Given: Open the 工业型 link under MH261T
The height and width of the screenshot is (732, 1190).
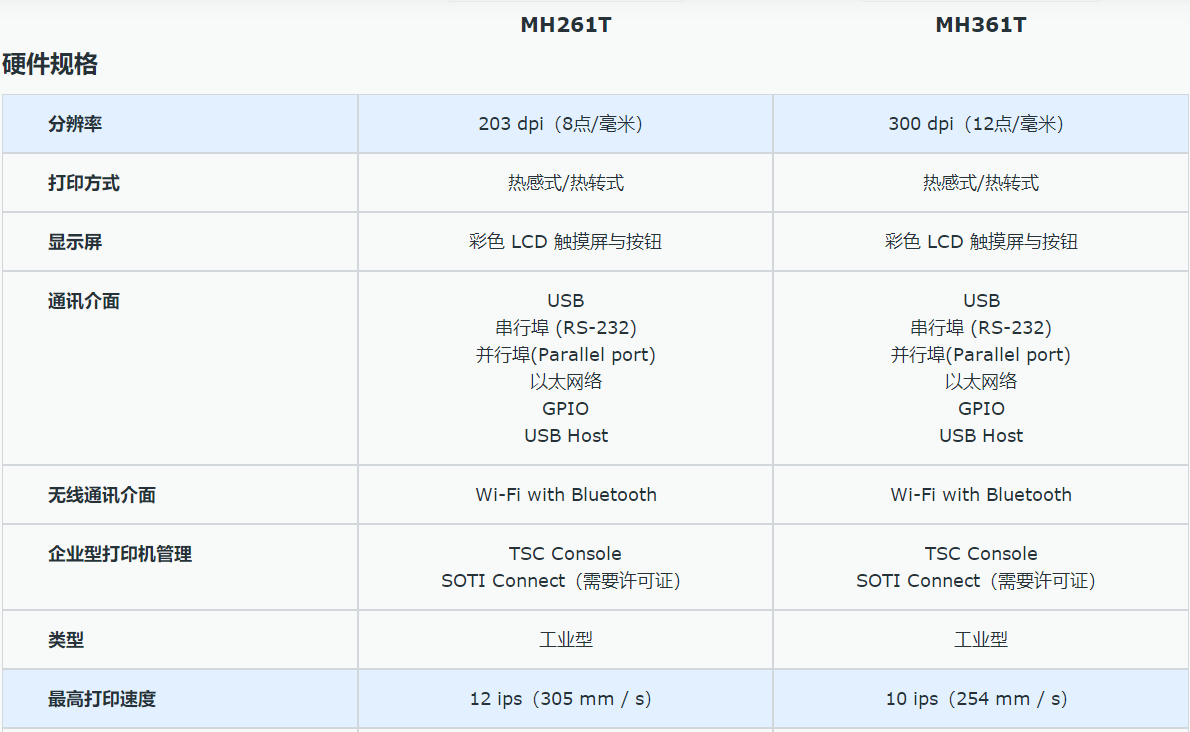Looking at the screenshot, I should tap(565, 640).
